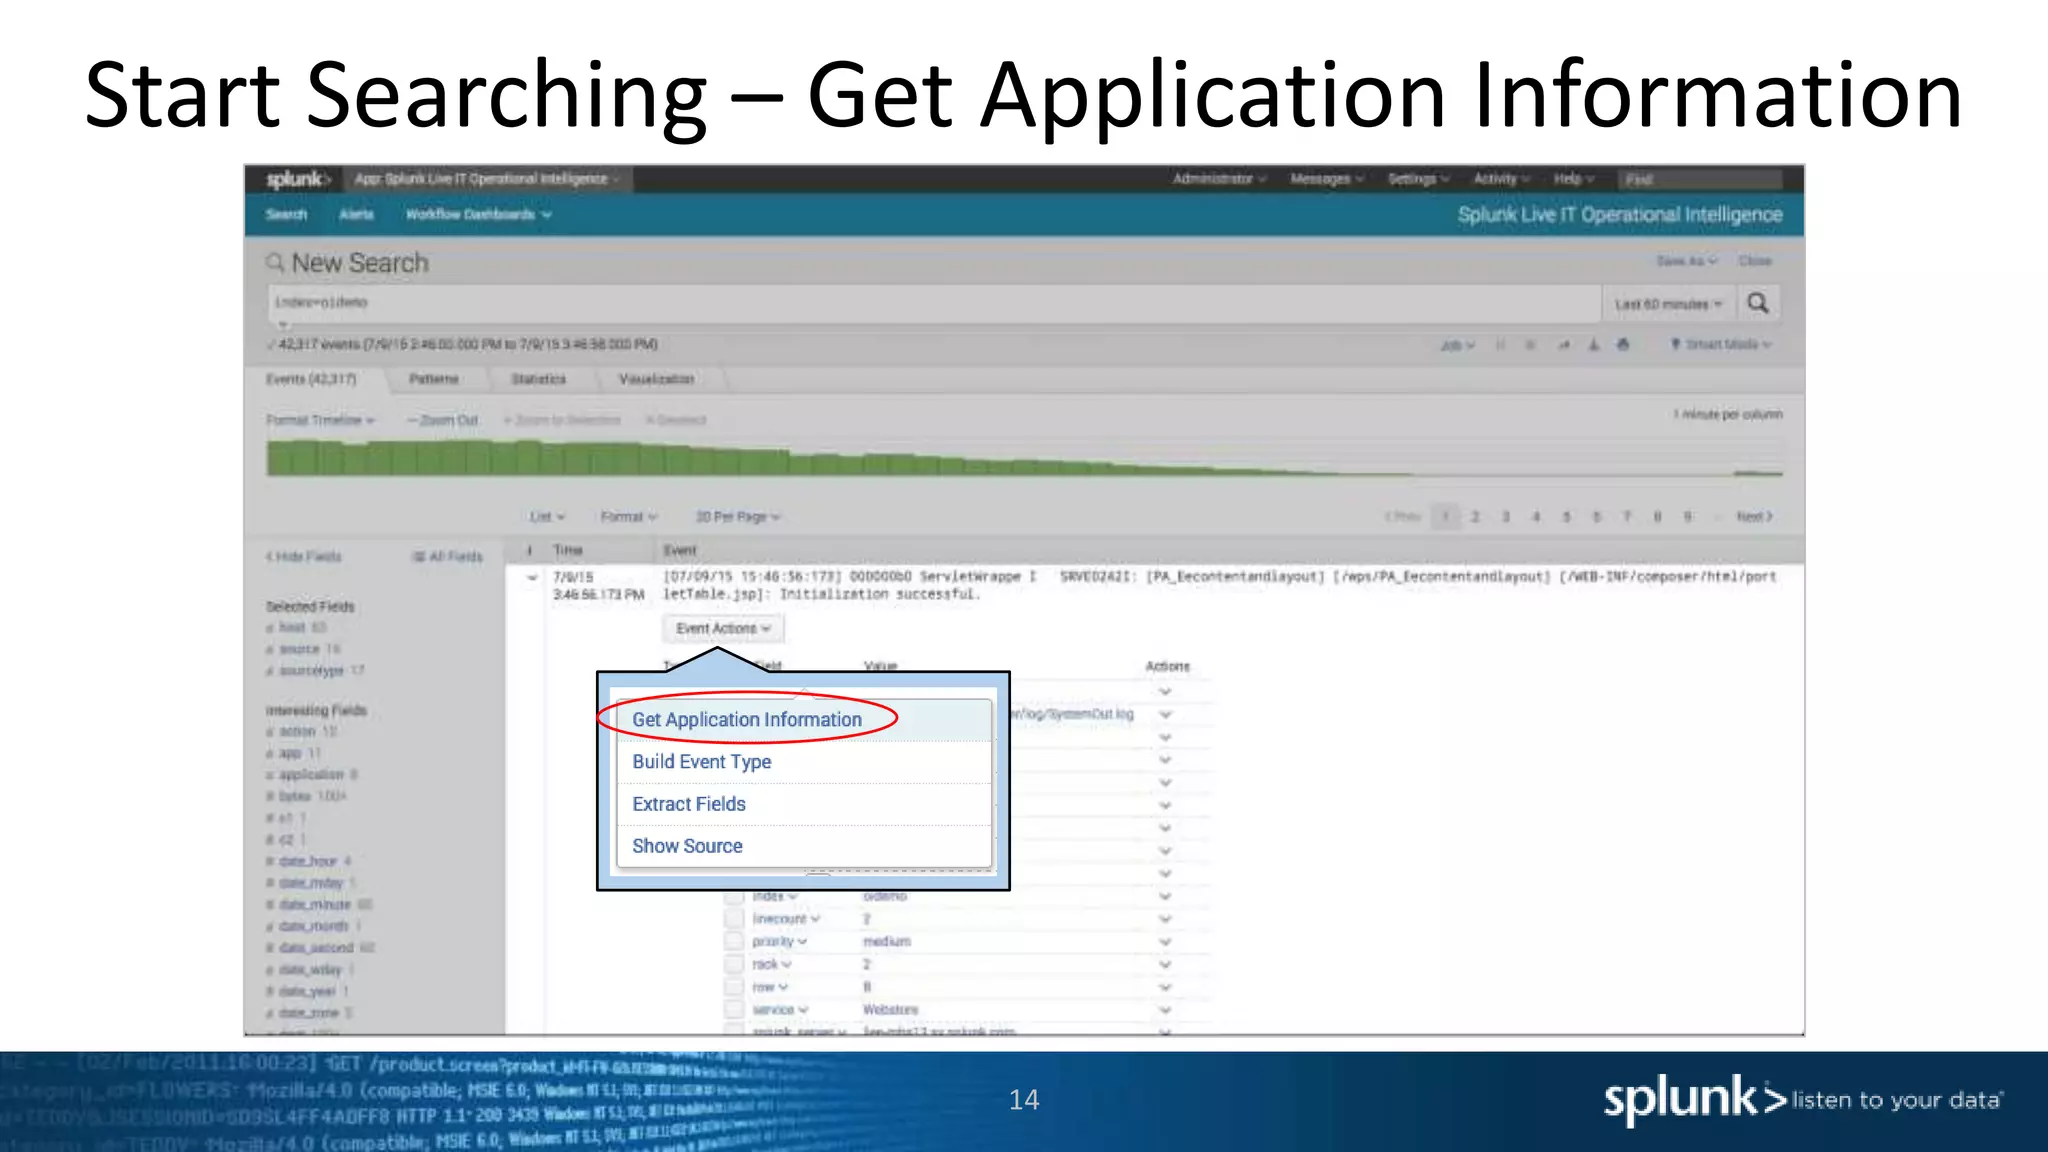Open the priority field name dropdown
Screen dimensions: 2048x1152
click(780, 942)
